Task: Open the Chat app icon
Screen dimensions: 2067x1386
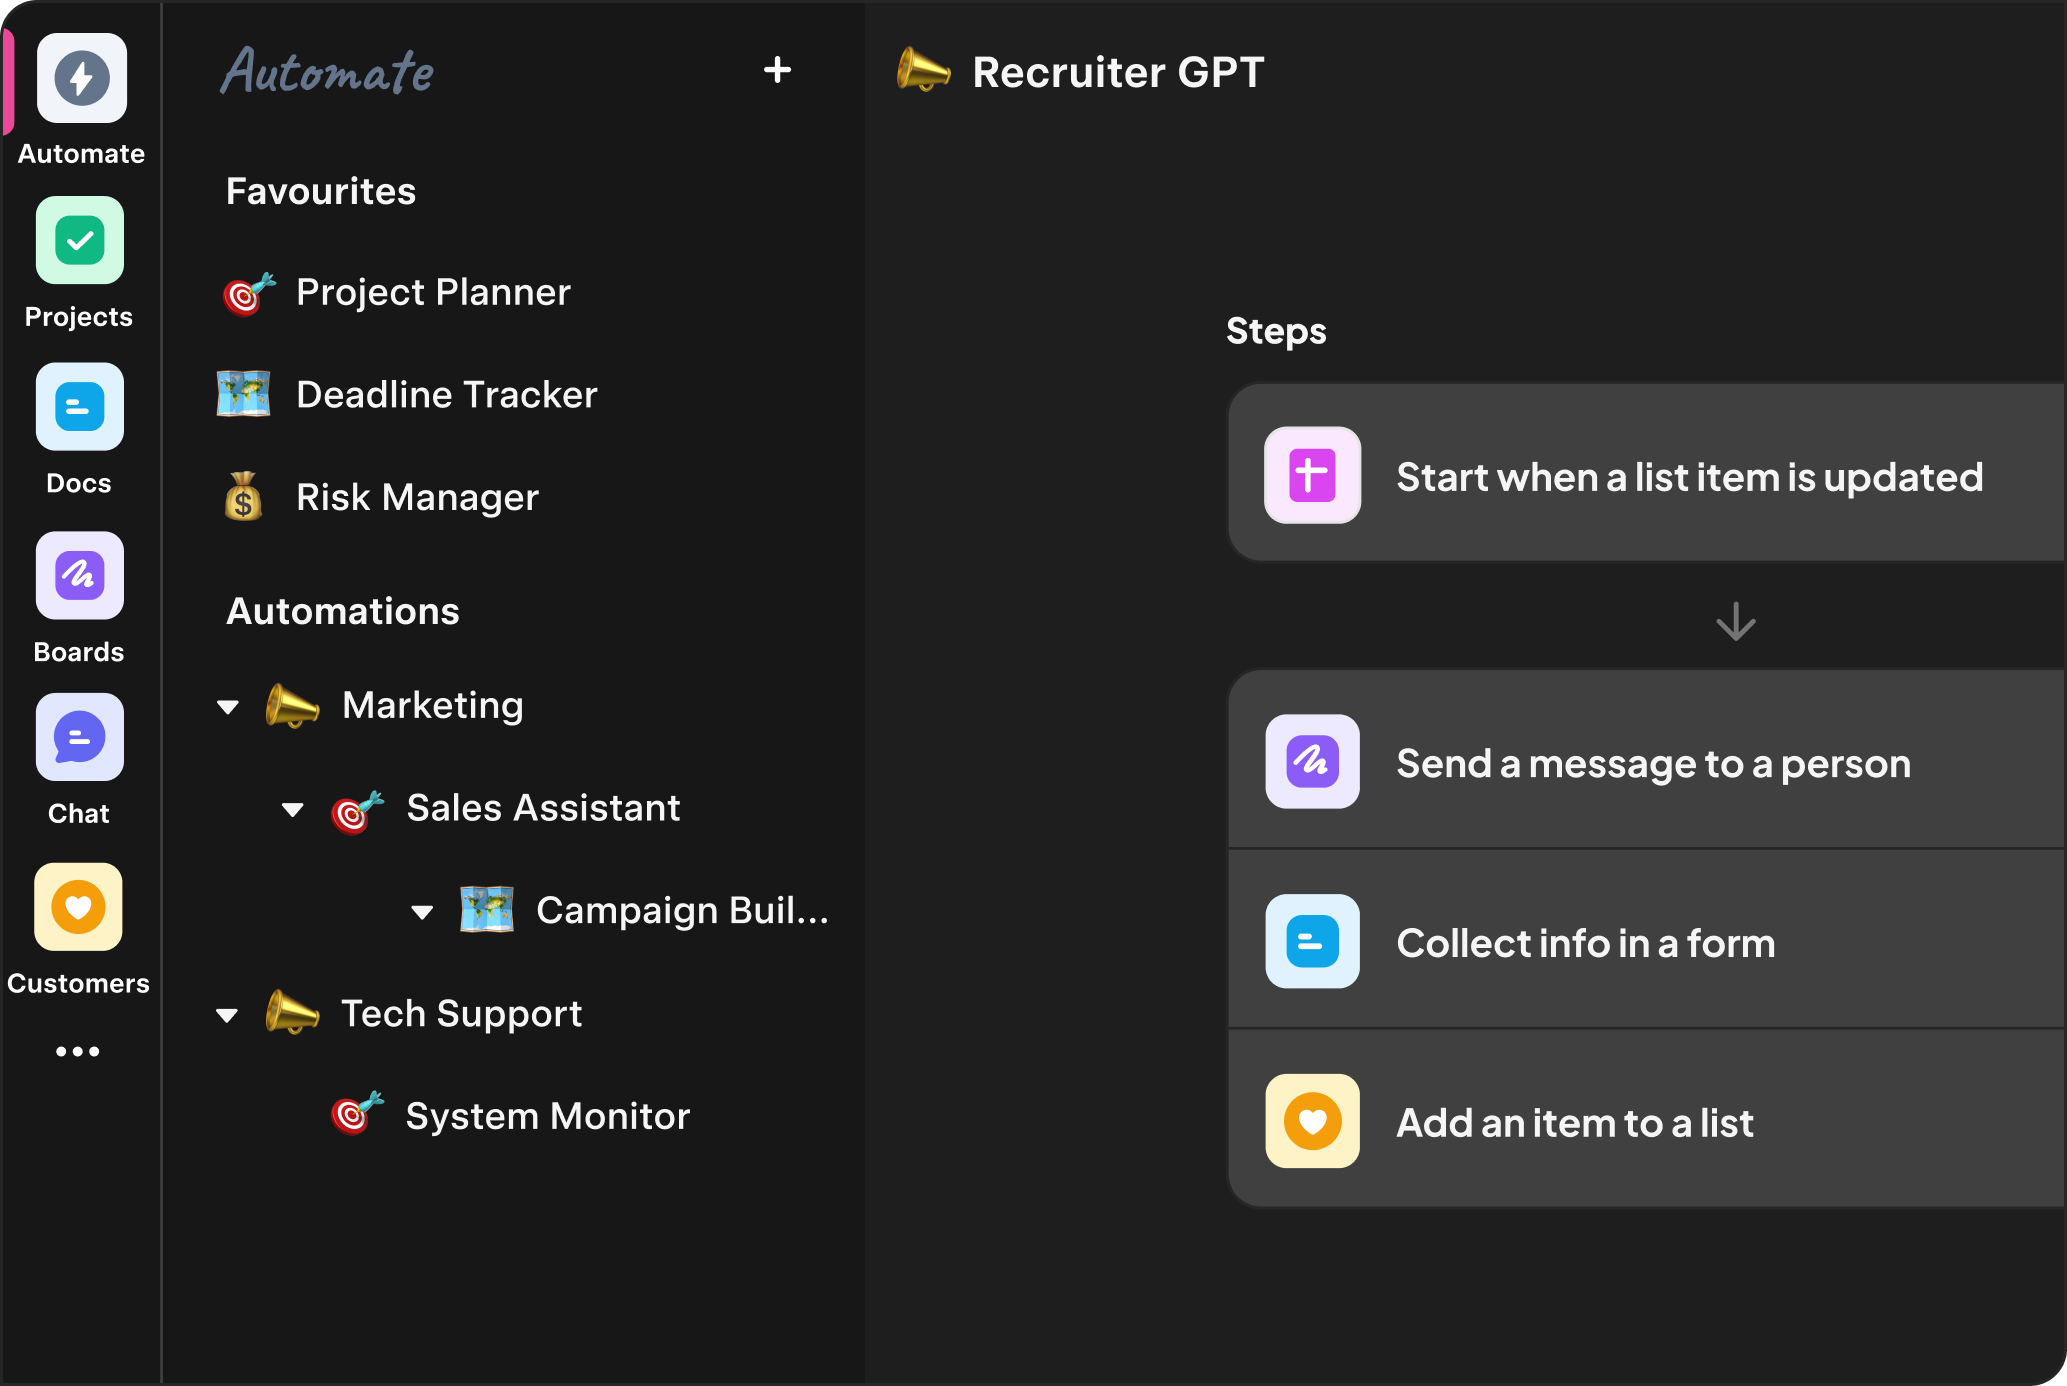Action: point(80,738)
